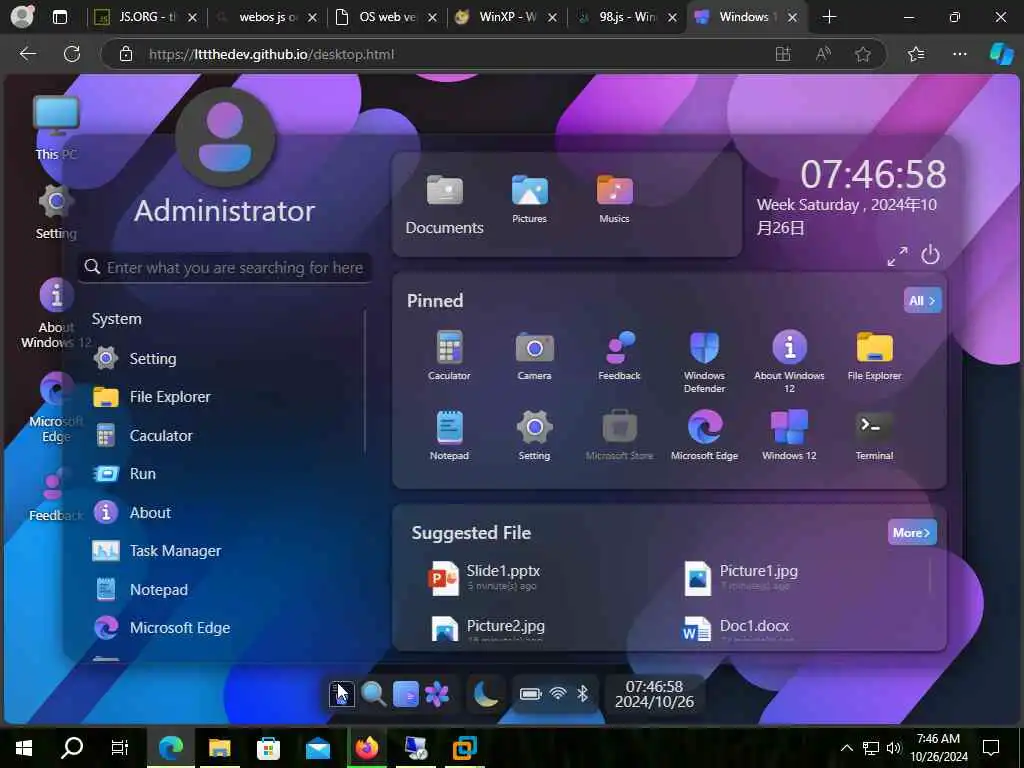Open Microsoft Edge in System list

click(x=225, y=628)
